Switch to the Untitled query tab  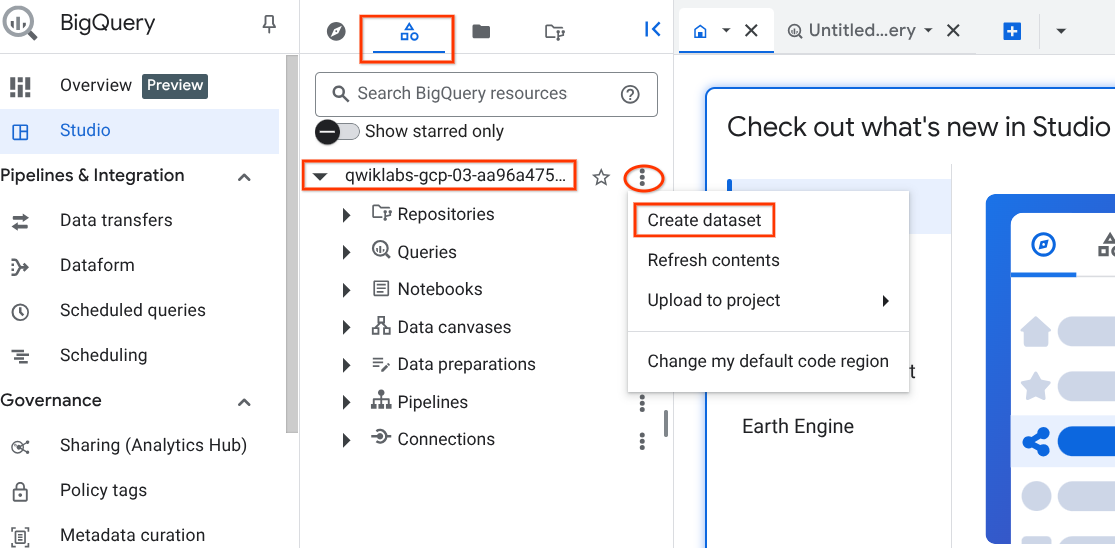[x=853, y=31]
